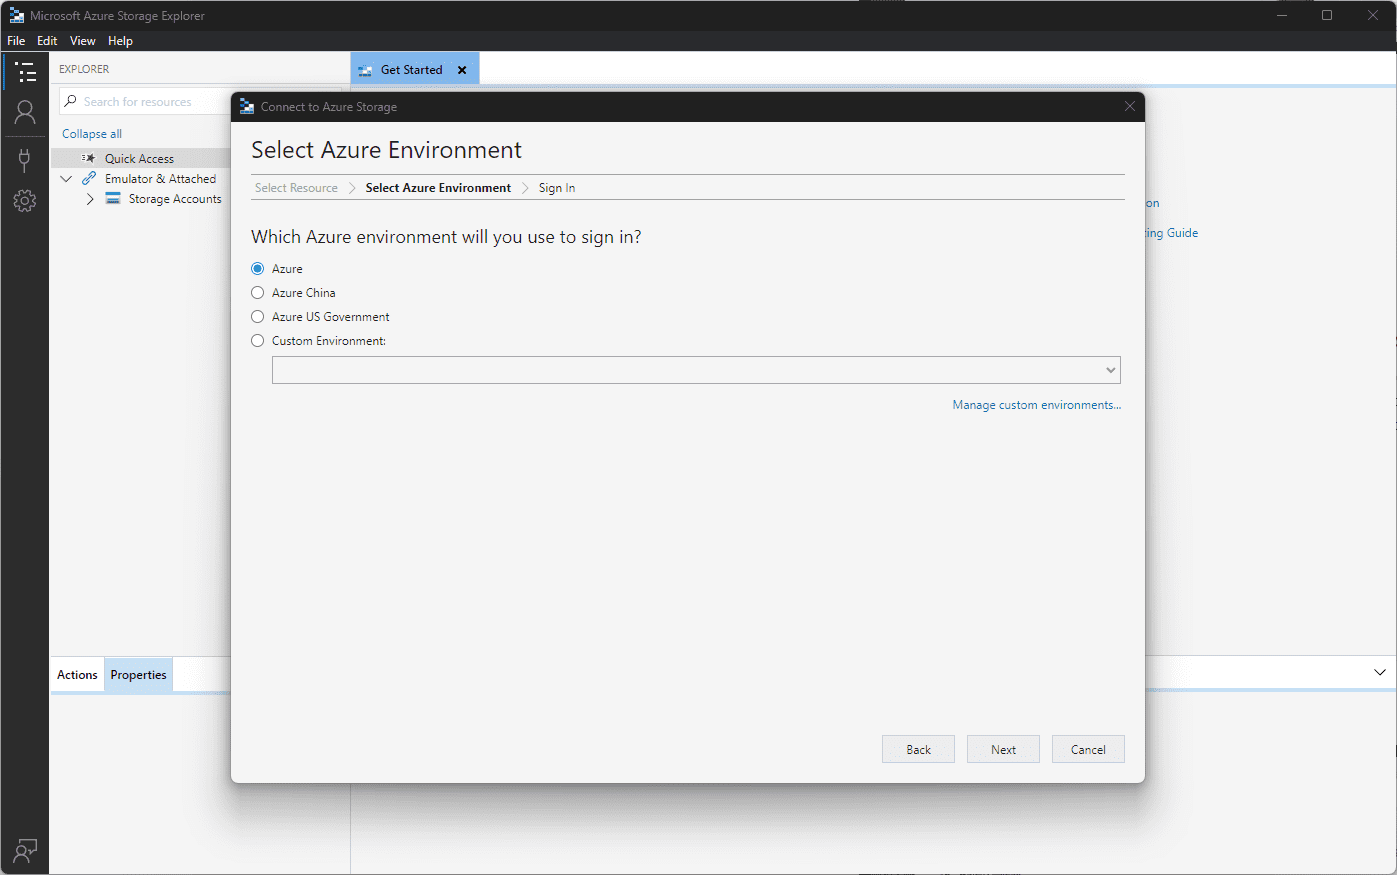Open the Edit menu
Screen dimensions: 1397x875
tap(47, 41)
